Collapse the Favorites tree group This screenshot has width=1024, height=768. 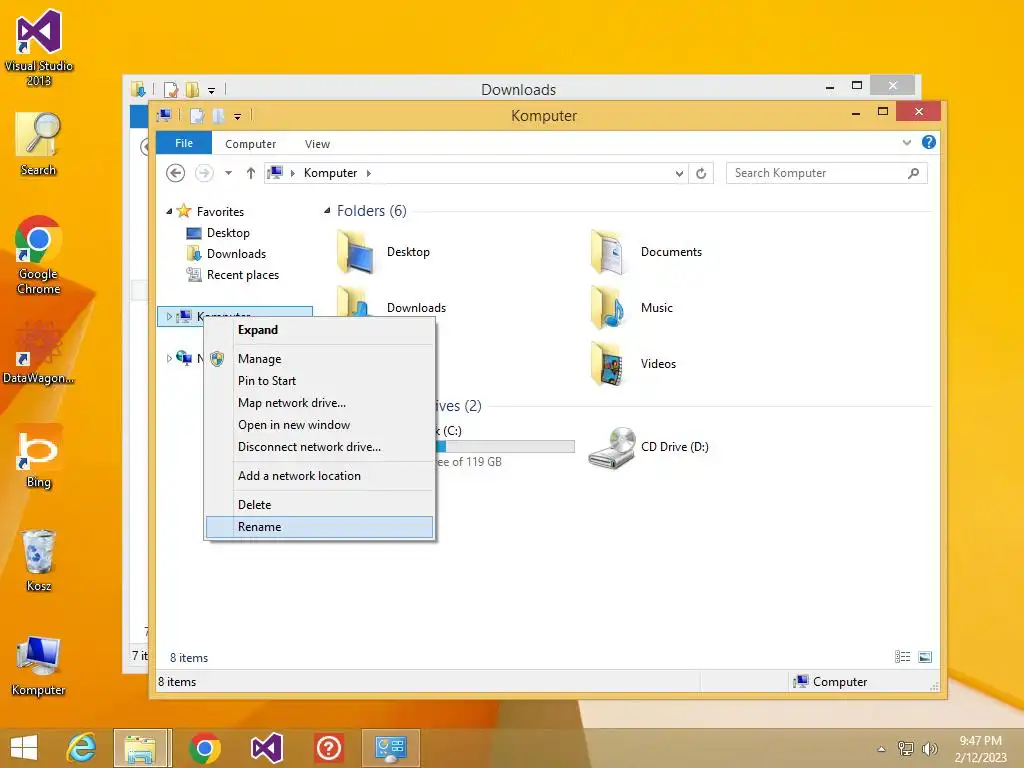(169, 212)
